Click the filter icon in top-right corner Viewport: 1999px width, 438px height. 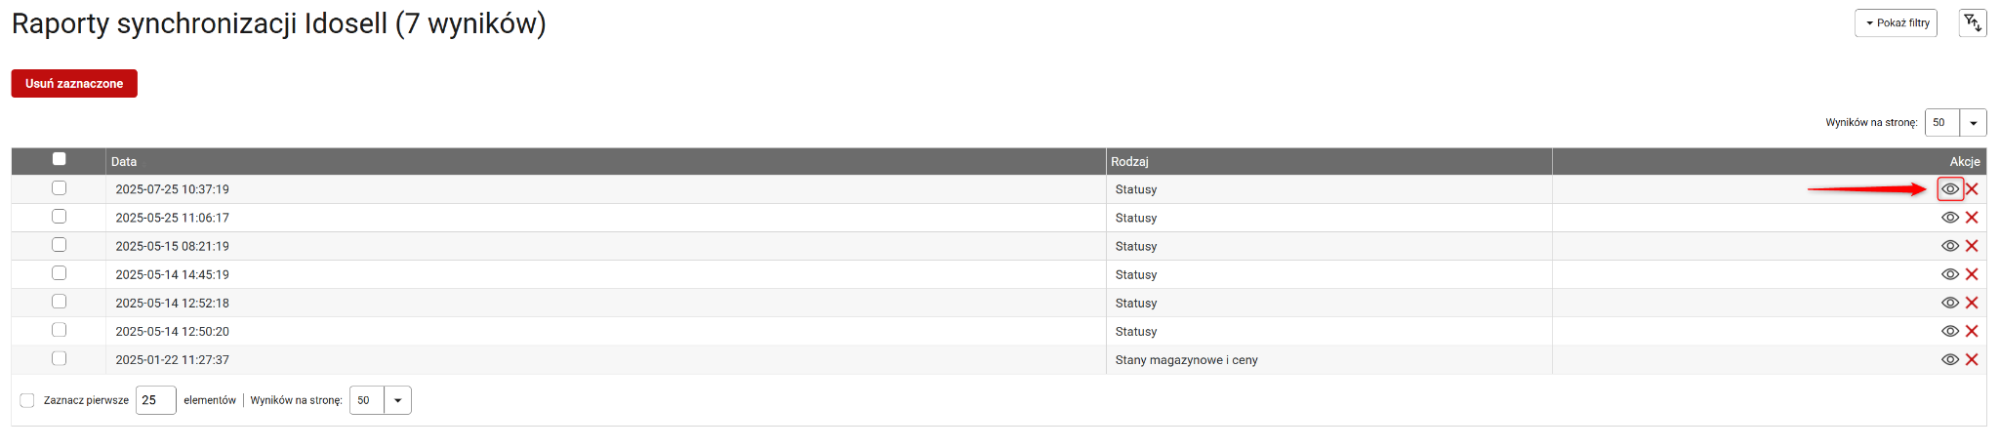click(x=1972, y=23)
